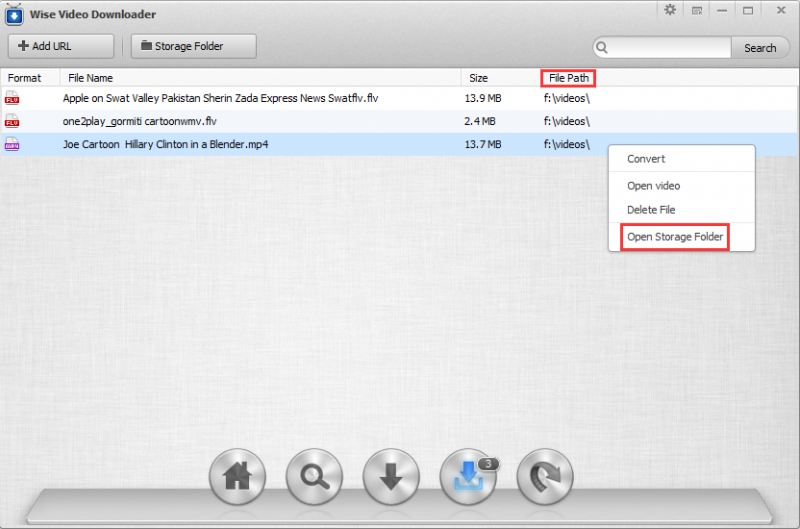
Task: Open downloaded list icon with badge 3
Action: click(x=468, y=476)
